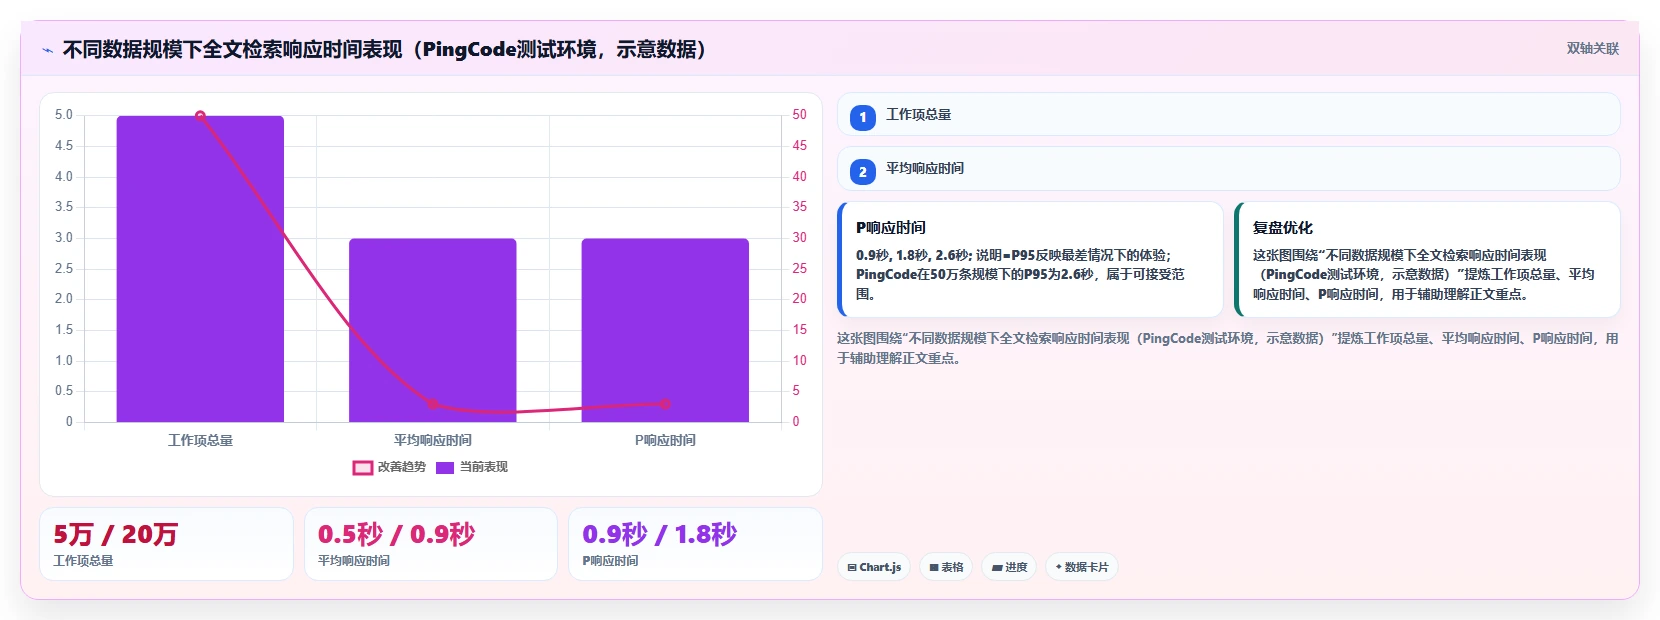Viewport: 1660px width, 620px height.
Task: Click the P响应时间 x-axis label
Action: pos(665,440)
